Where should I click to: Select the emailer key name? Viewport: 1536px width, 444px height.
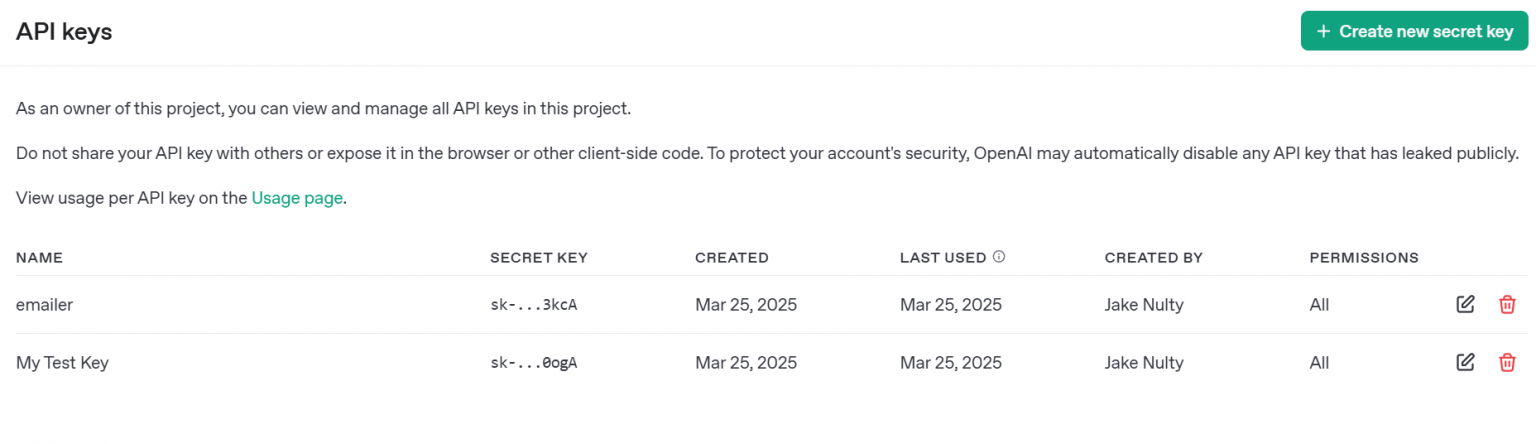[x=44, y=305]
